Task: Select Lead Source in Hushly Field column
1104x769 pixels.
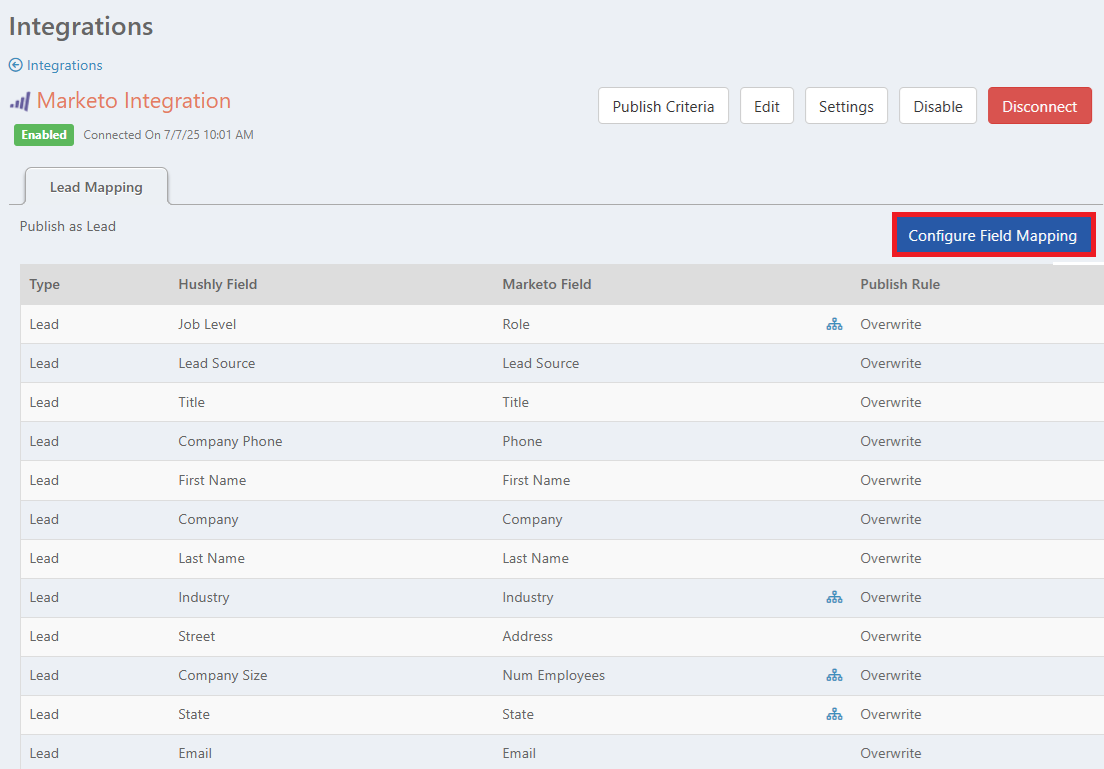Action: click(217, 363)
